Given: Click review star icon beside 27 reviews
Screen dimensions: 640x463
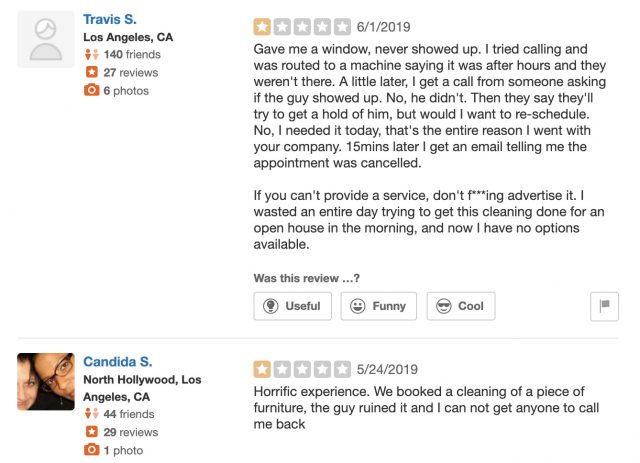Looking at the screenshot, I should coord(91,73).
